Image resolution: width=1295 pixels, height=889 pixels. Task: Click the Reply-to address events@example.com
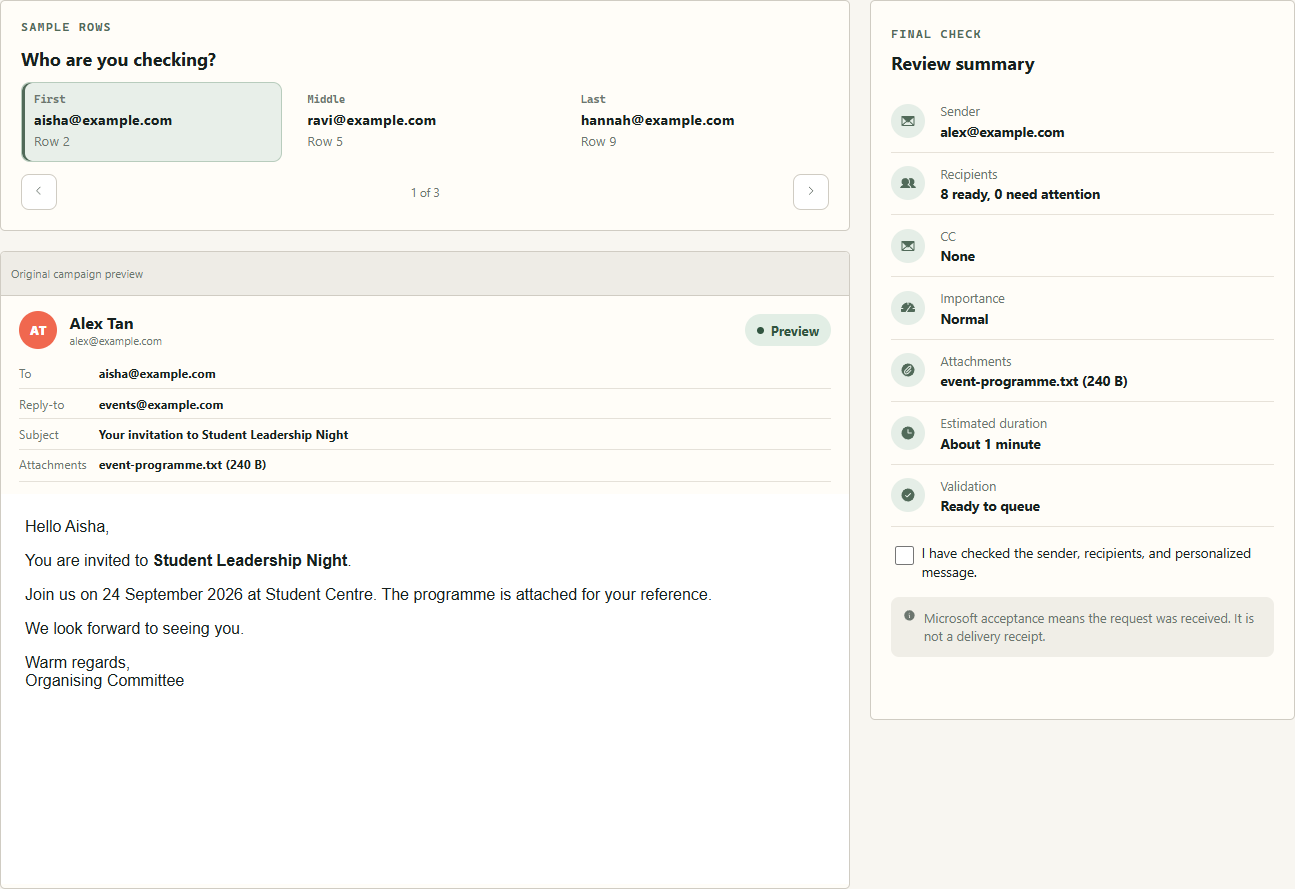161,405
